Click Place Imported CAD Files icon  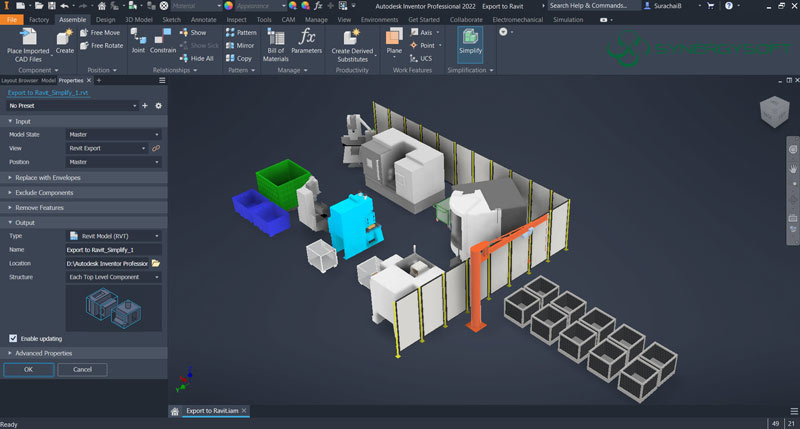28,37
